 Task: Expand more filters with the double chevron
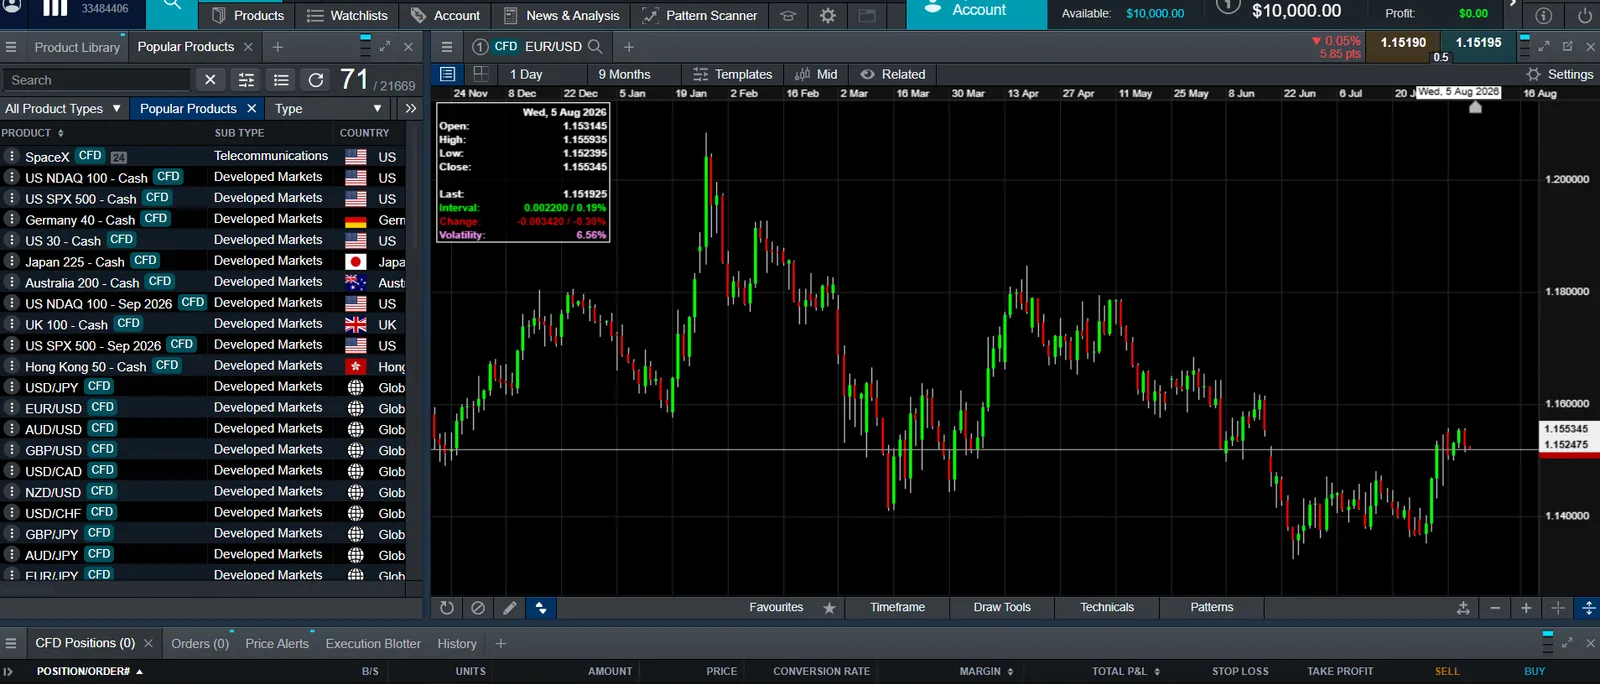[x=410, y=108]
